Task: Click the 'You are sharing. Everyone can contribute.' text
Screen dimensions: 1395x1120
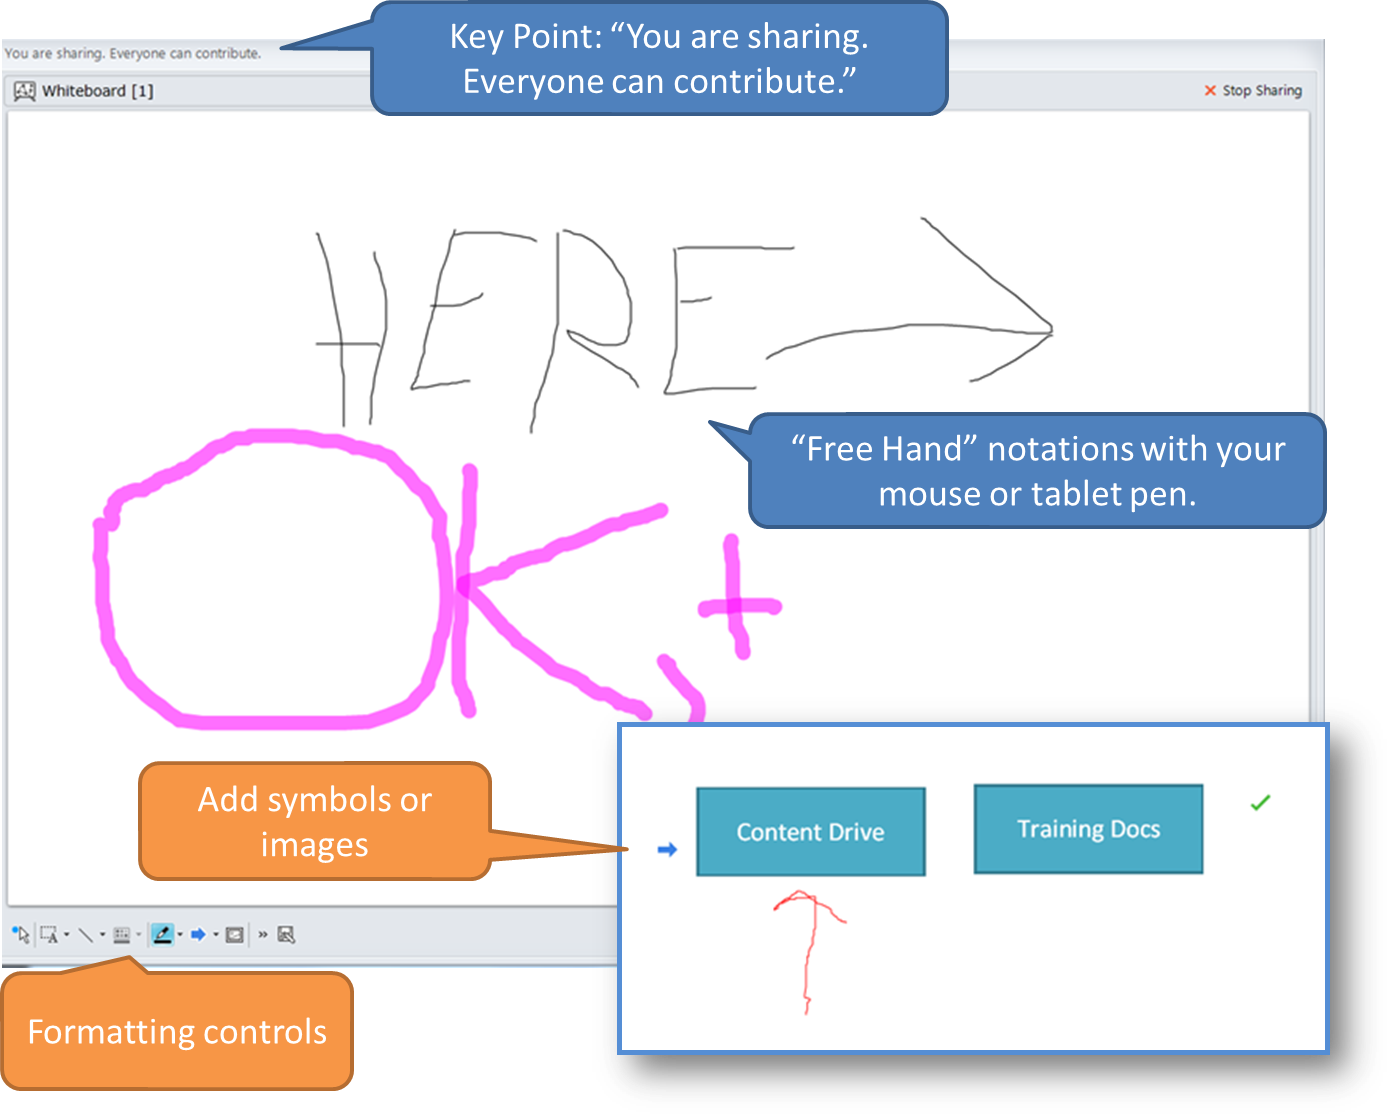Action: point(133,53)
